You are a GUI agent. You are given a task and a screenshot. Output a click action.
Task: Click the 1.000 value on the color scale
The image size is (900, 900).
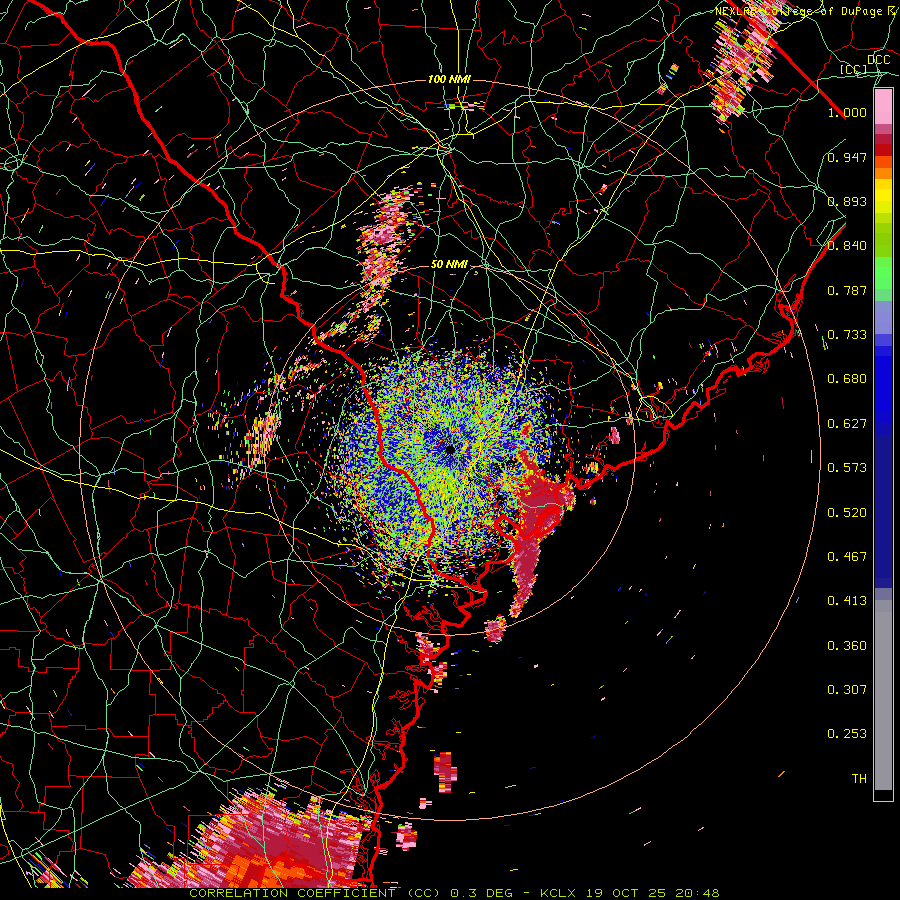[x=847, y=112]
